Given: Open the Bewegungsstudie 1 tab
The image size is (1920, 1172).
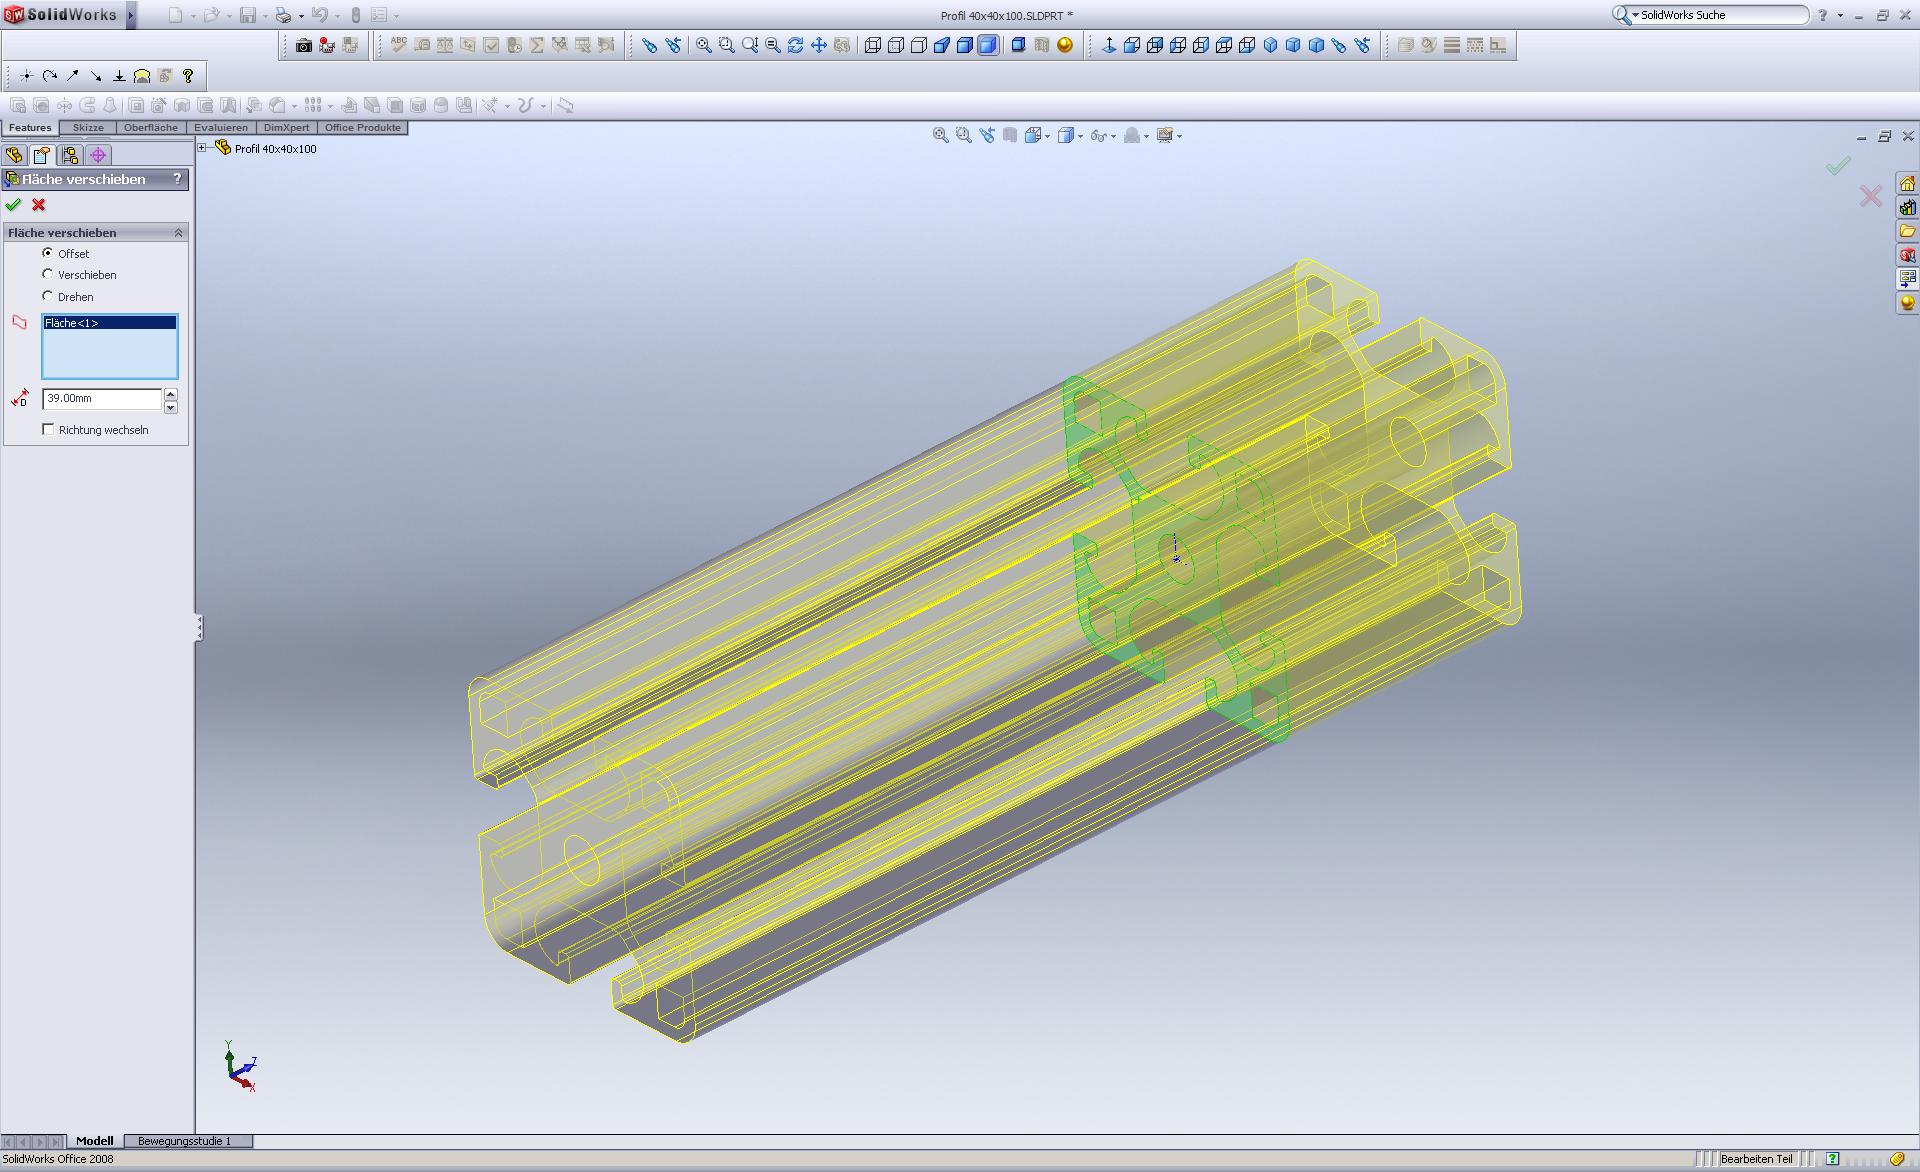Looking at the screenshot, I should 185,1141.
